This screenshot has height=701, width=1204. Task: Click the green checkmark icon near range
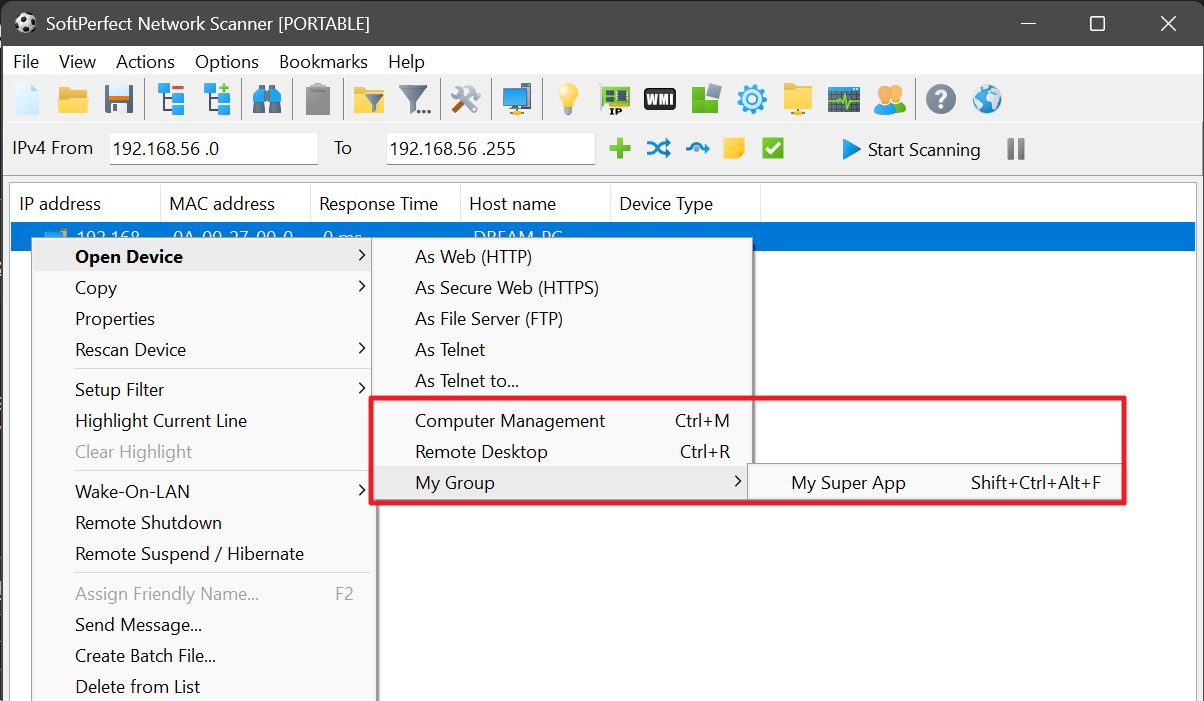point(772,149)
